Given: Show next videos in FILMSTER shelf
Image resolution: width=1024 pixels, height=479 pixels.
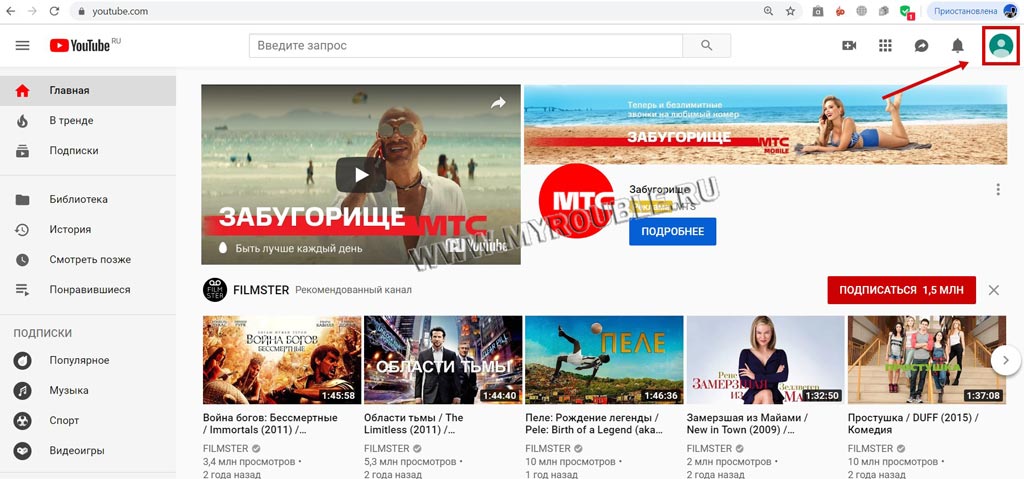Looking at the screenshot, I should click(1006, 359).
